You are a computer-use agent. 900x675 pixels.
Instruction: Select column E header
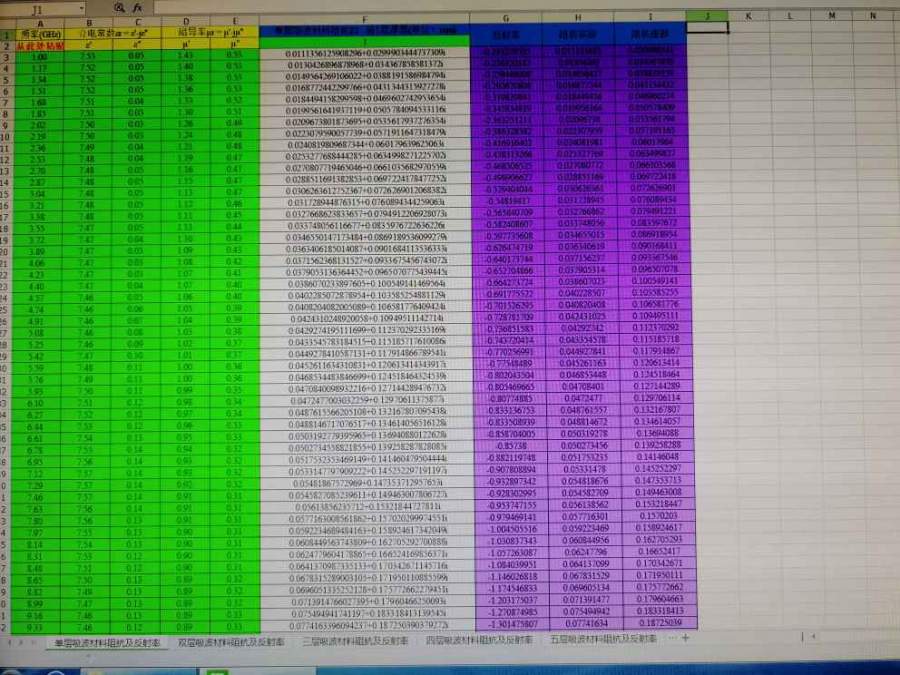[235, 21]
